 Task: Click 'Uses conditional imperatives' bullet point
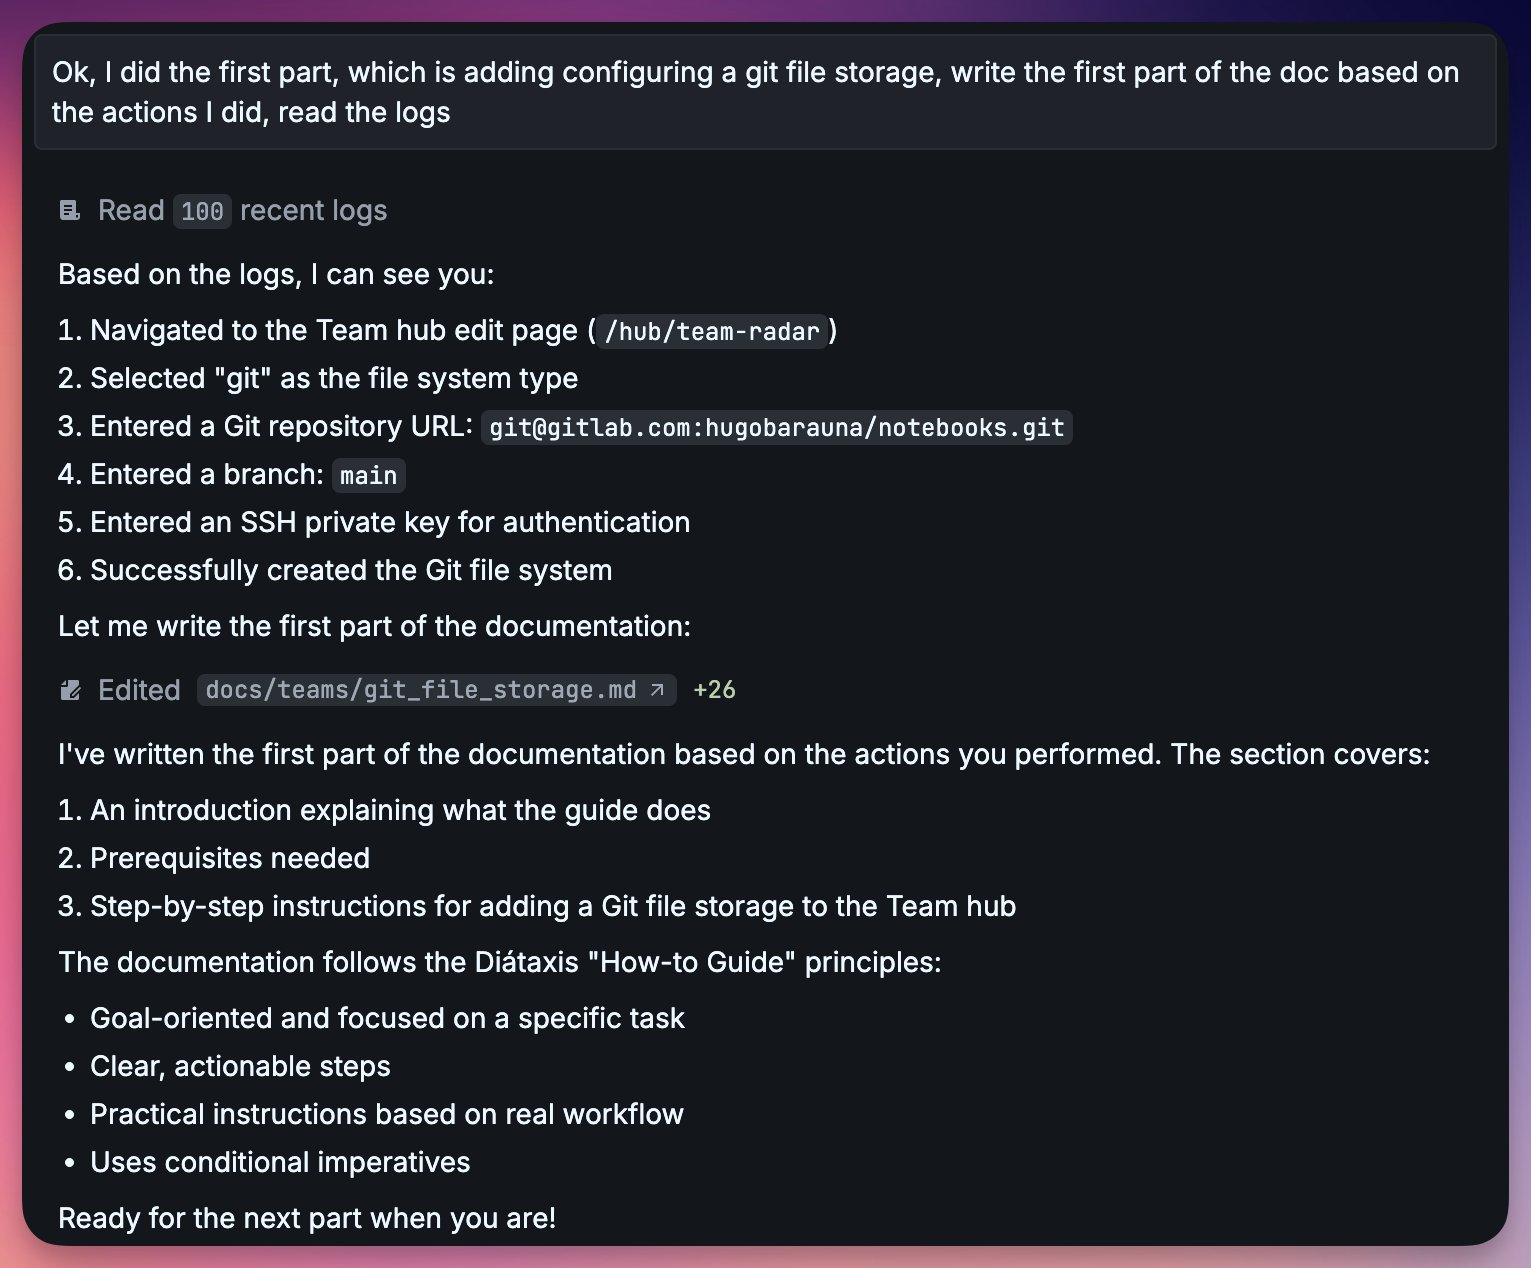point(280,1162)
